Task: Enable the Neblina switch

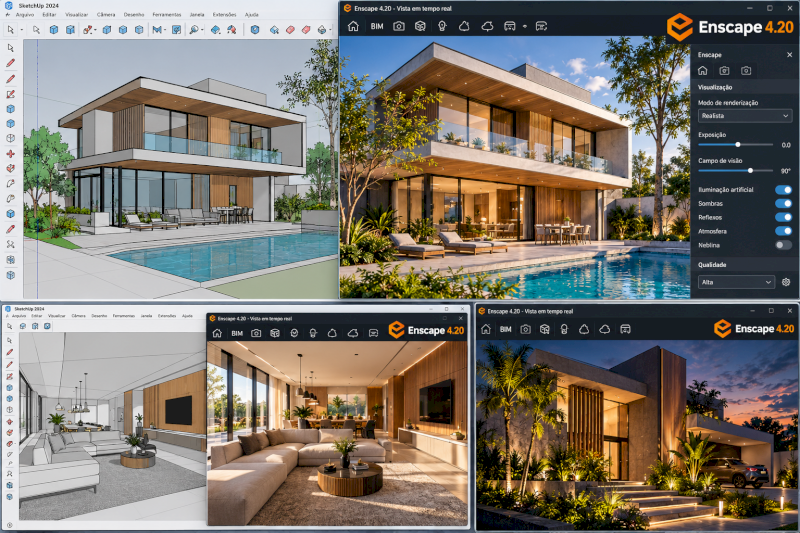Action: (x=783, y=245)
